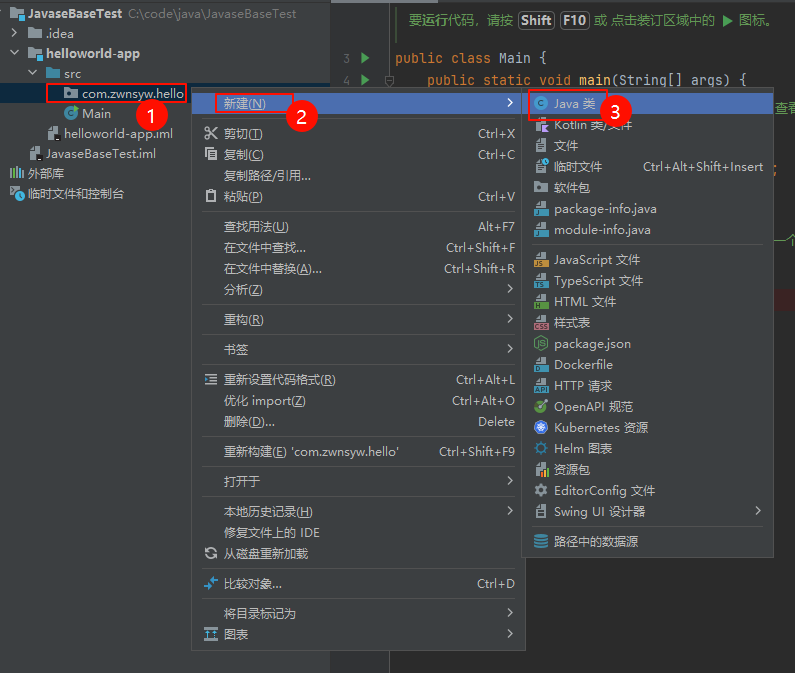Screen dimensions: 795x673
Task: Open the 分析(Z) submenu arrow
Action: click(510, 289)
